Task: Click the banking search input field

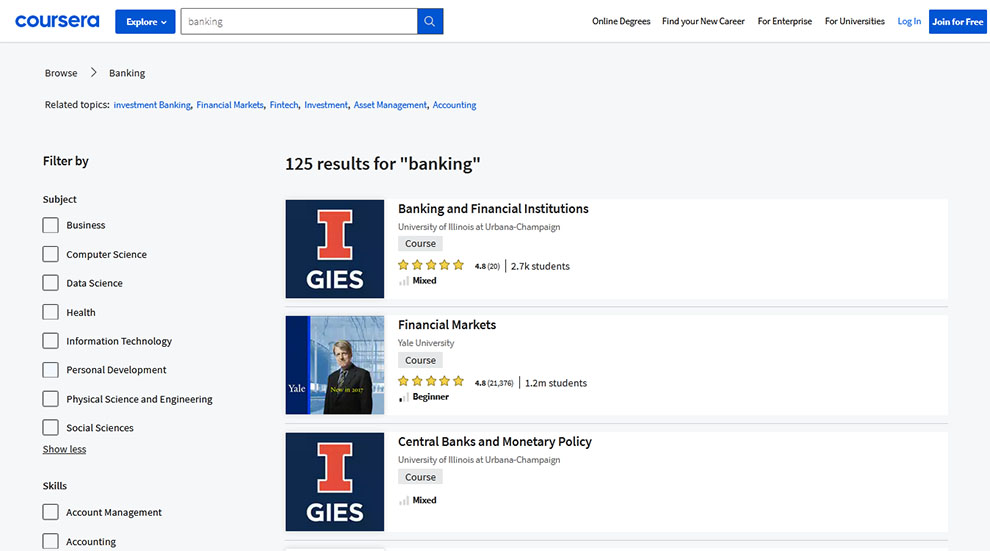Action: 299,21
